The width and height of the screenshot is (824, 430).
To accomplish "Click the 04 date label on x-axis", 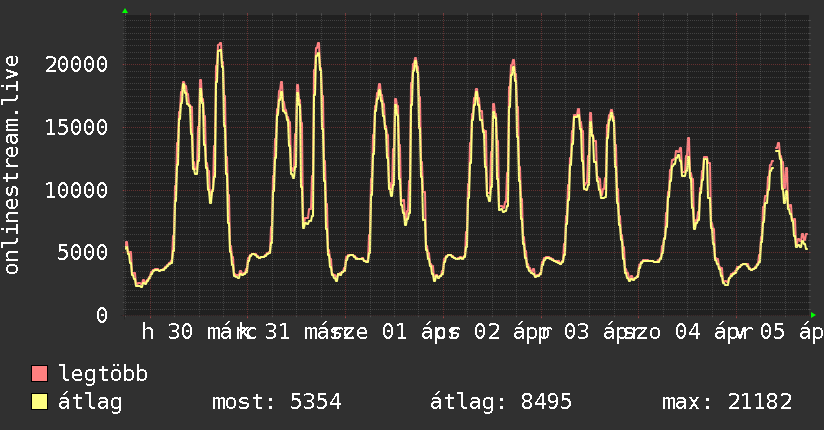I will 687,332.
